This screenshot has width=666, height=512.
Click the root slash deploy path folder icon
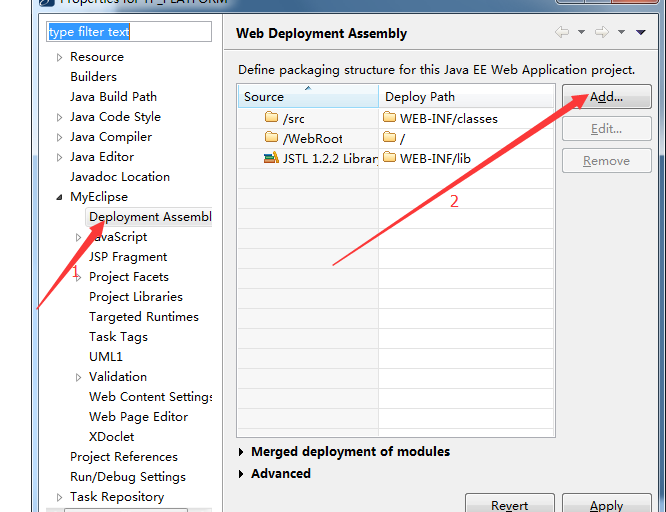pos(389,137)
